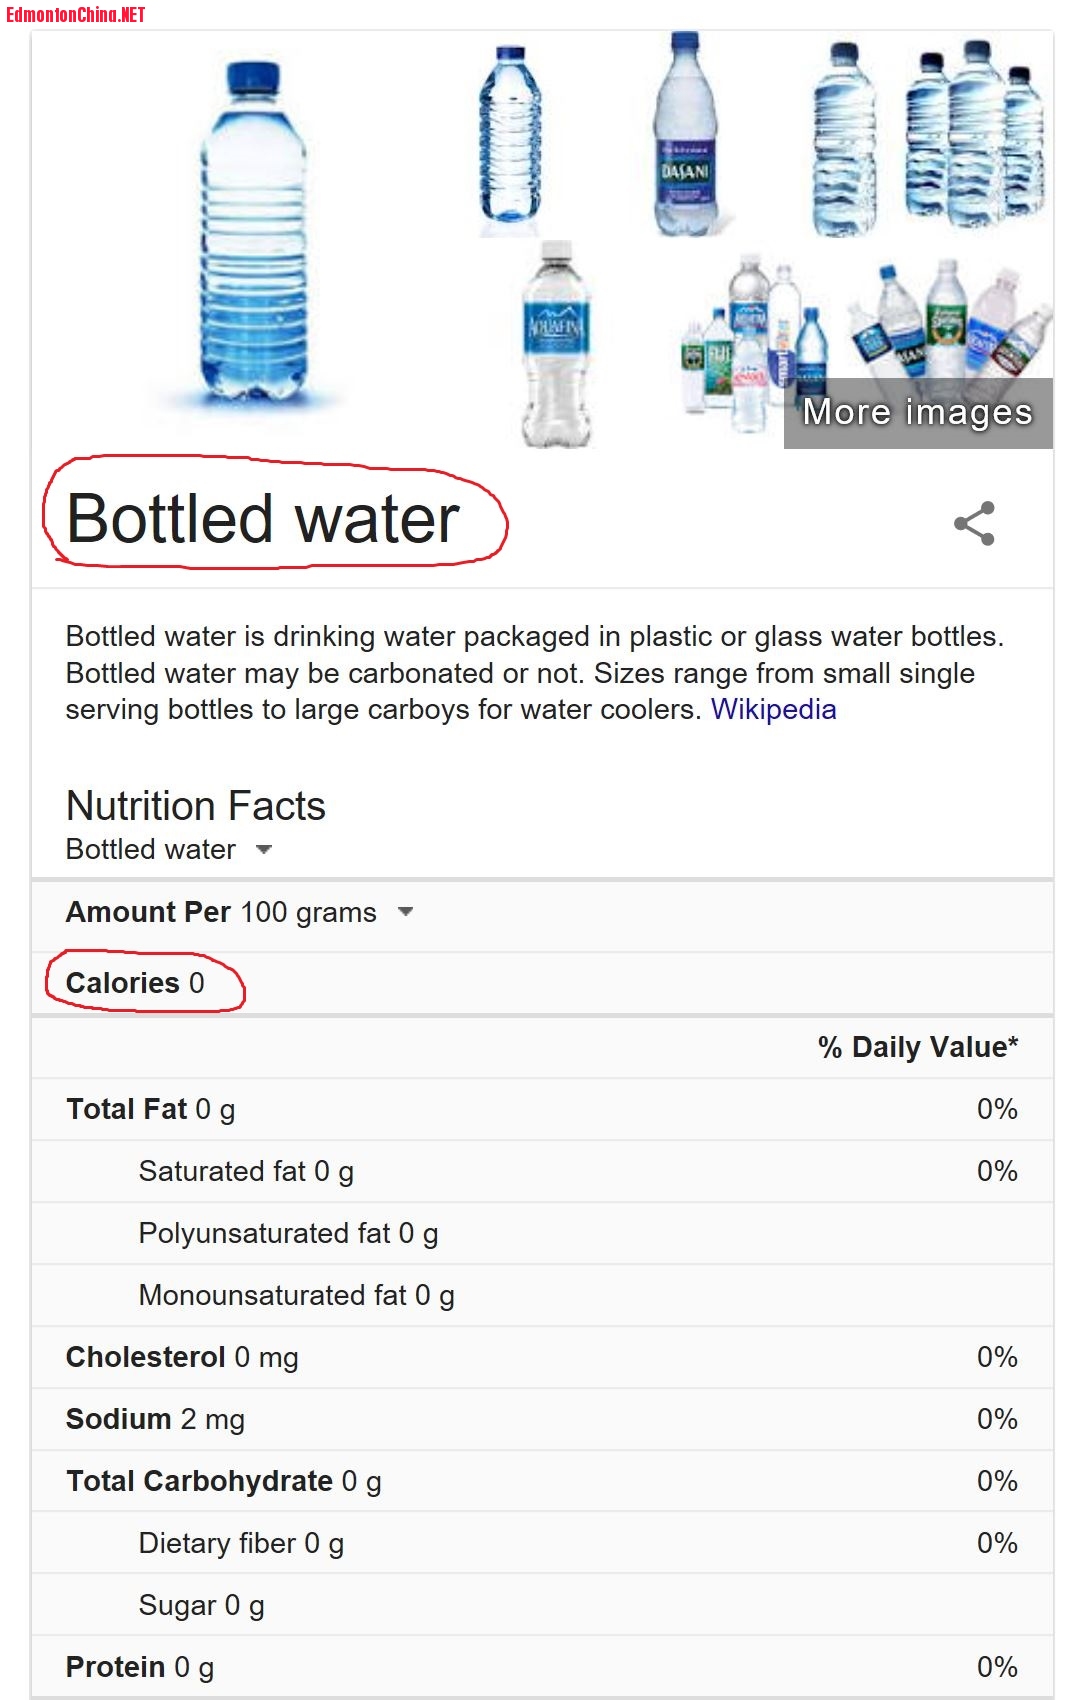Click the Total Carbohydrate row
This screenshot has width=1071, height=1700.
click(x=223, y=1481)
